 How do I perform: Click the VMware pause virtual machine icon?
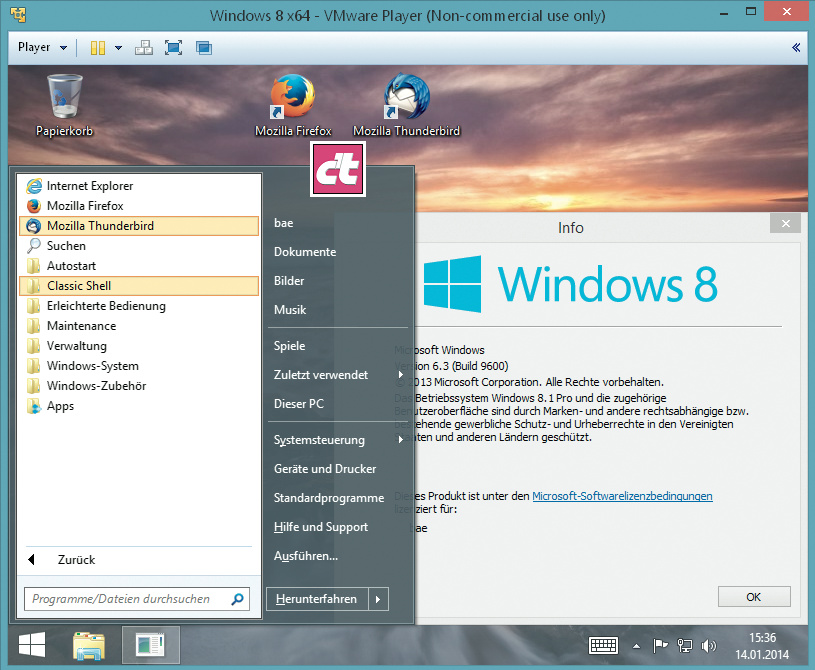(97, 48)
